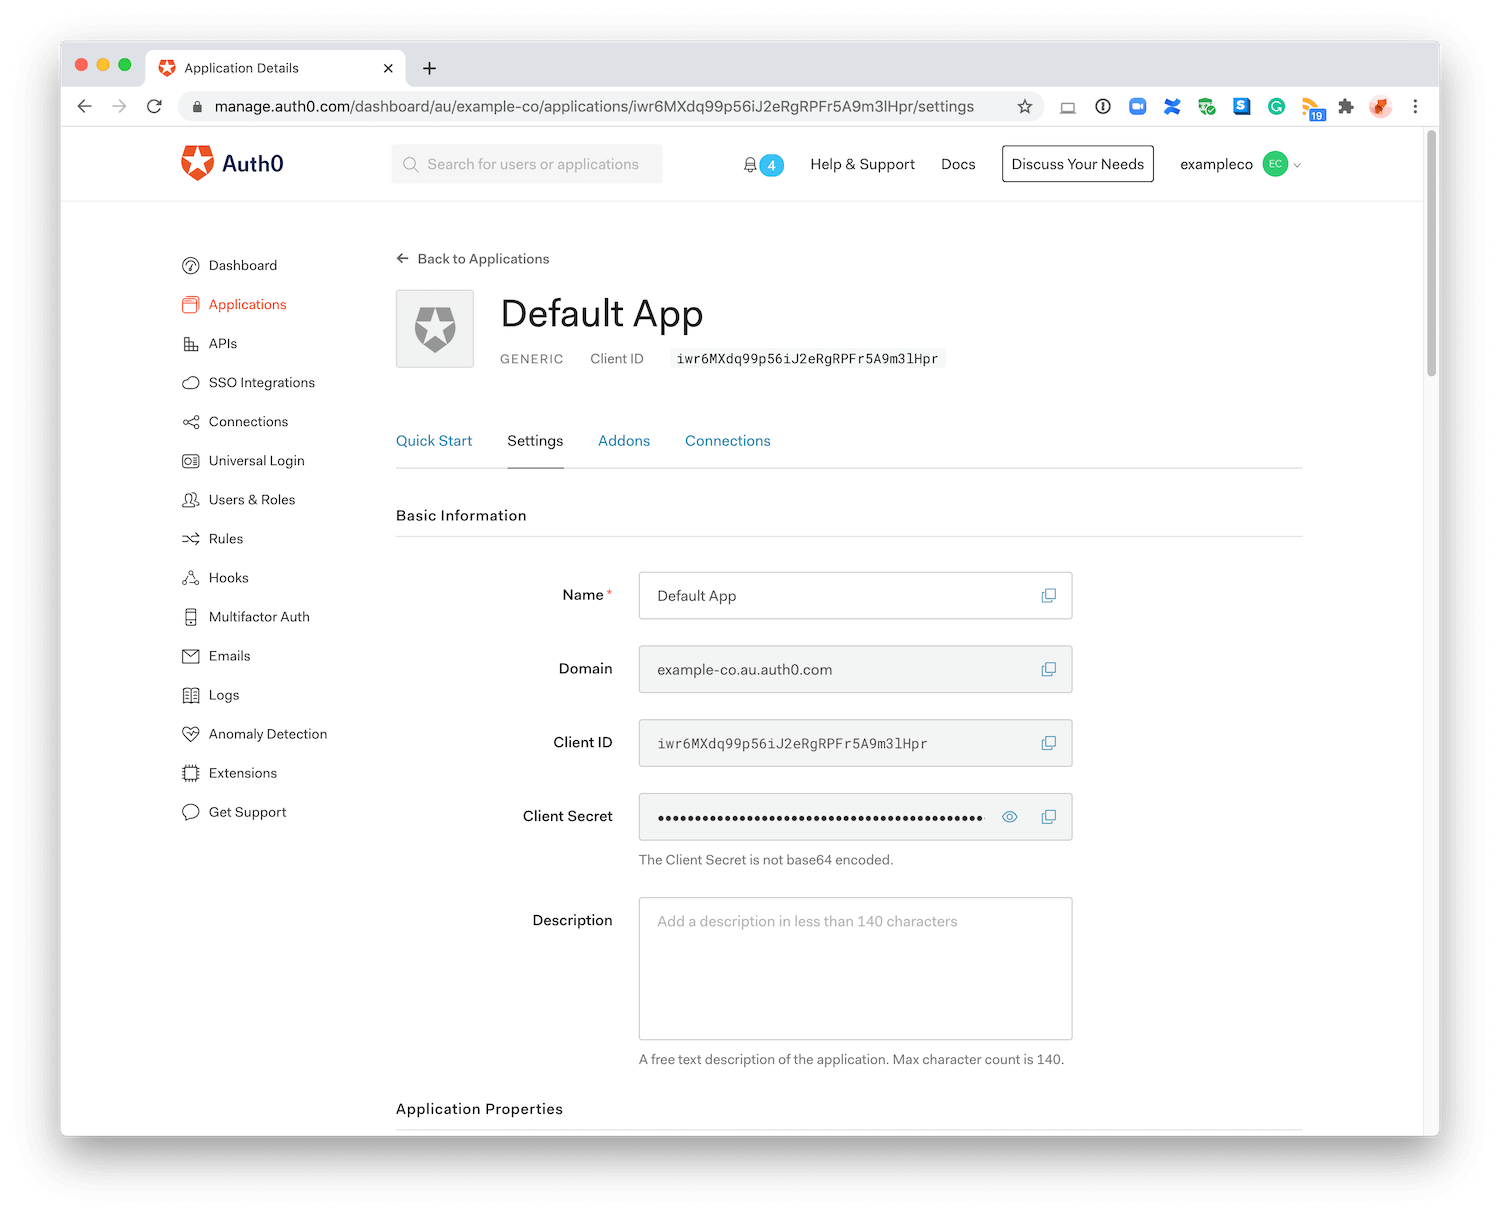
Task: Open the Docs link
Action: pyautogui.click(x=958, y=164)
